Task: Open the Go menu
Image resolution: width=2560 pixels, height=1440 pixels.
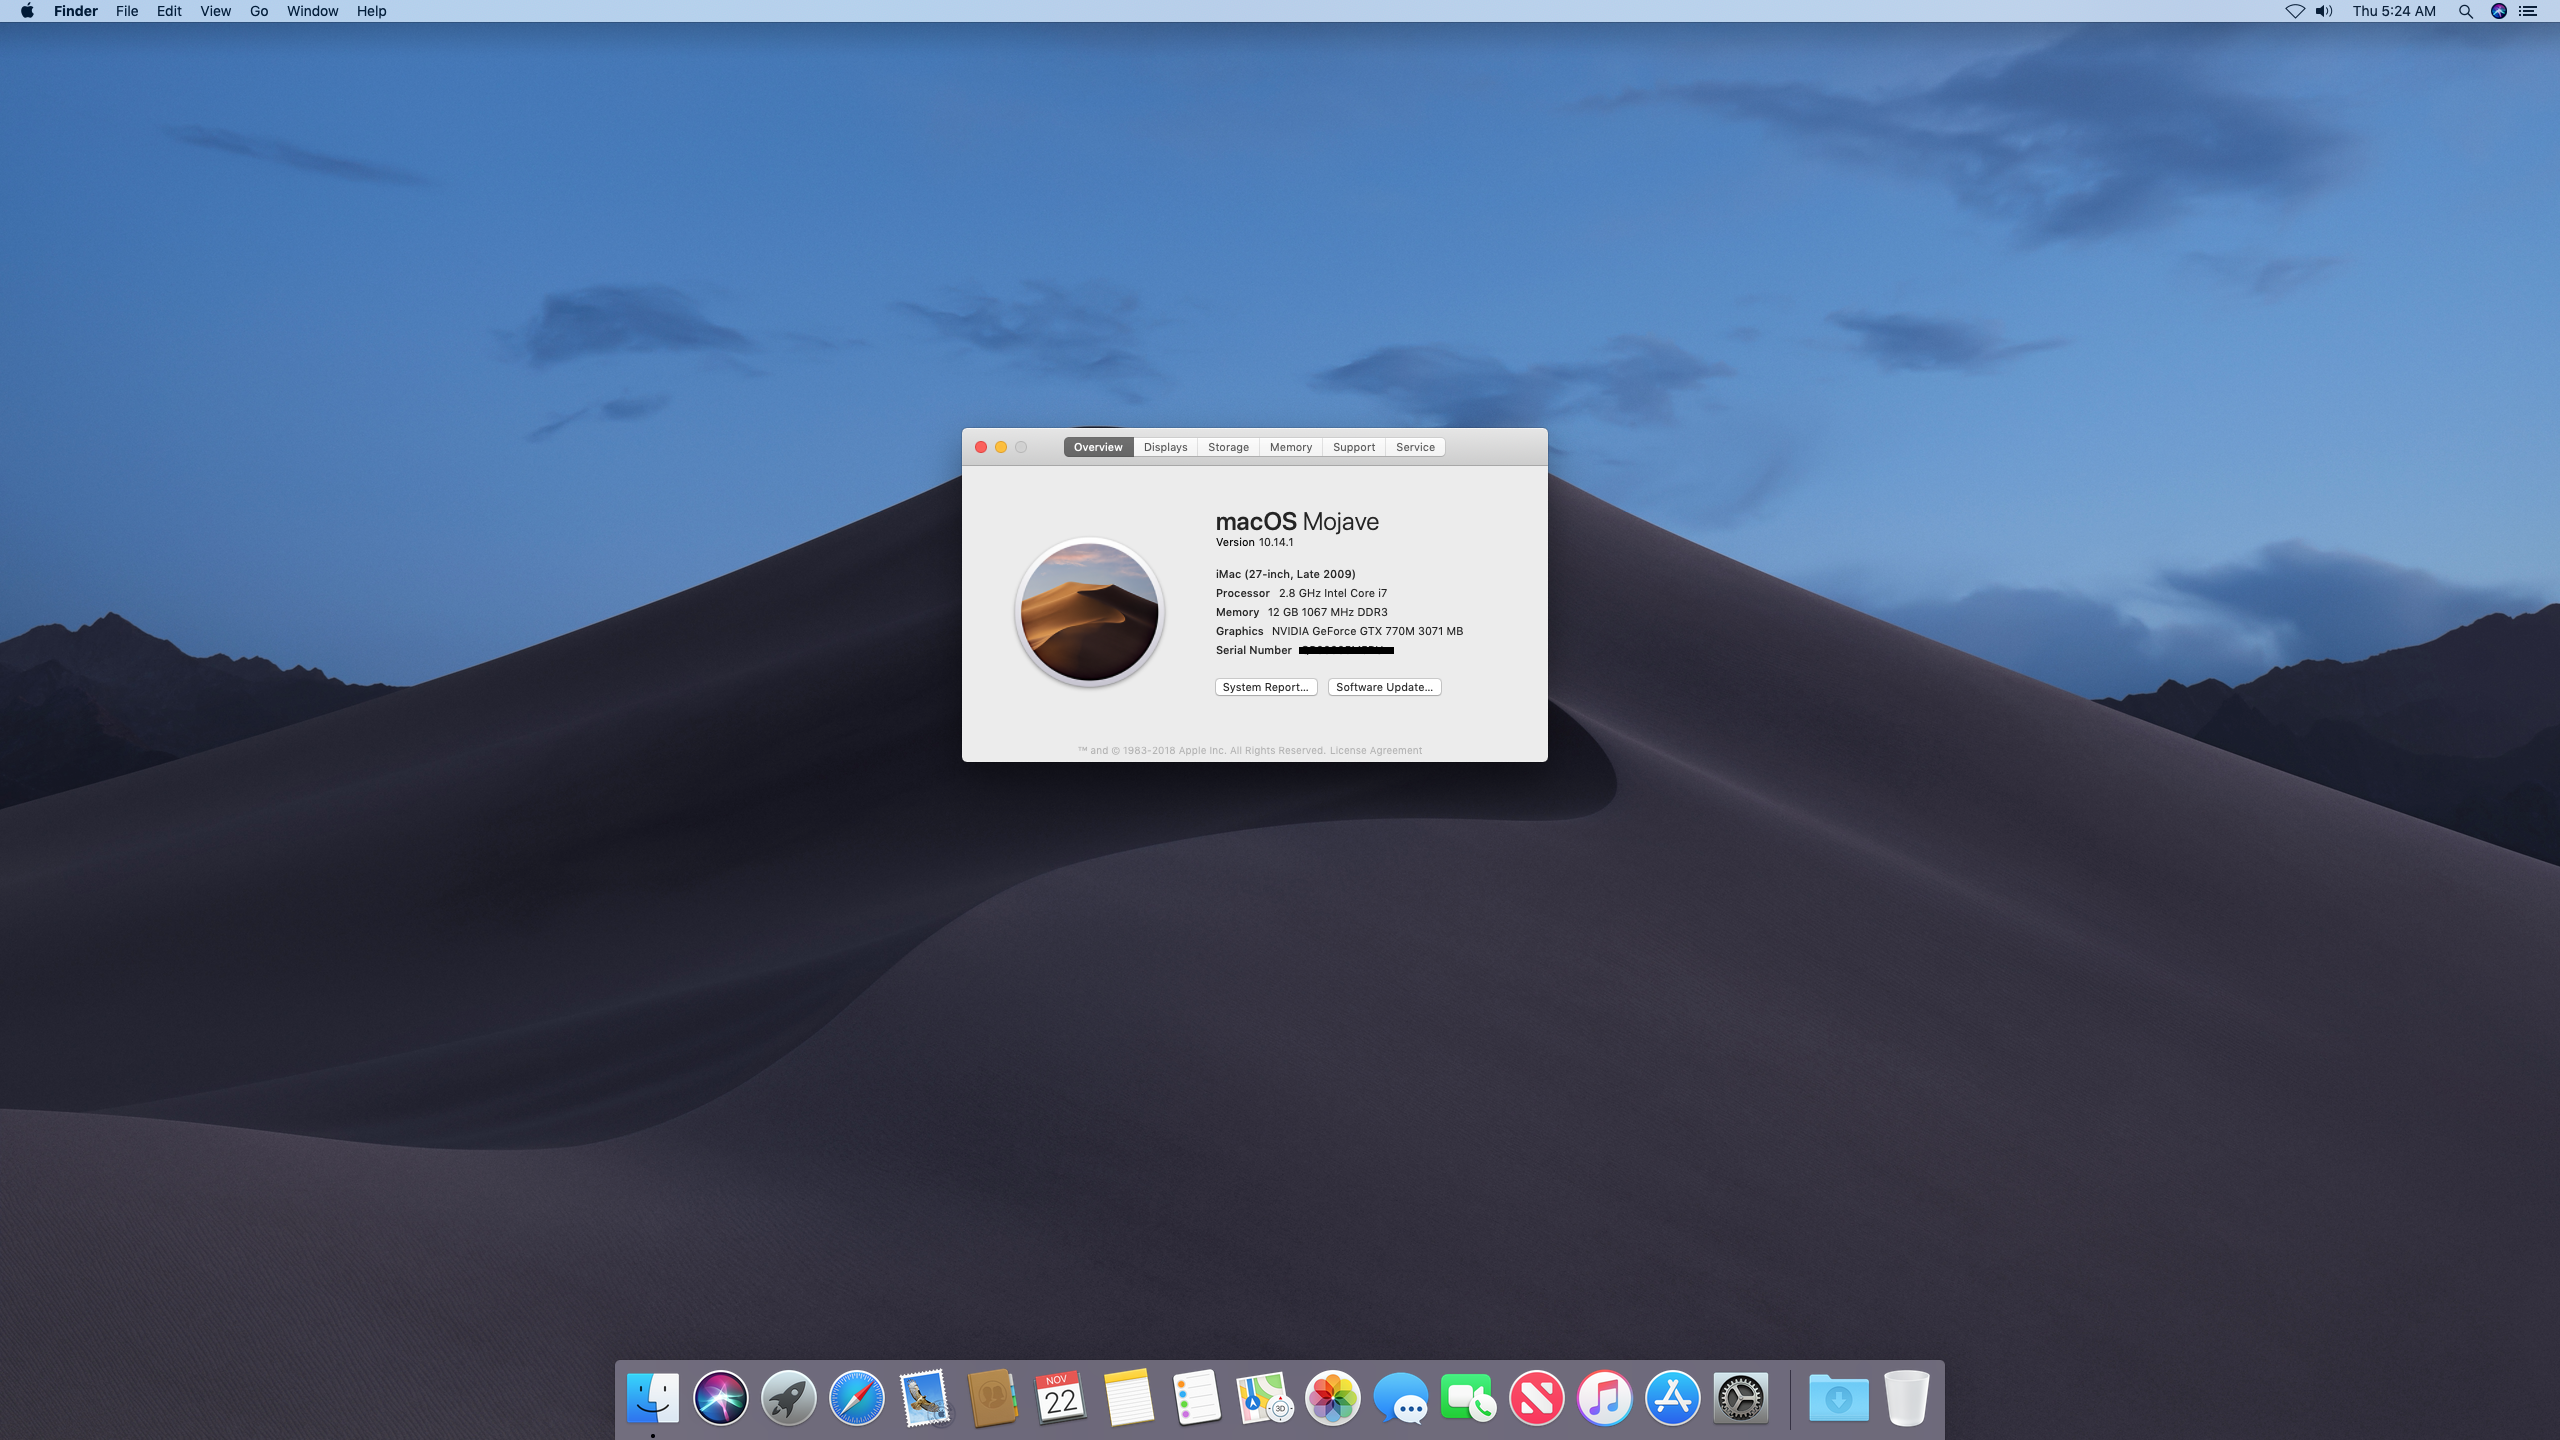Action: 259,11
